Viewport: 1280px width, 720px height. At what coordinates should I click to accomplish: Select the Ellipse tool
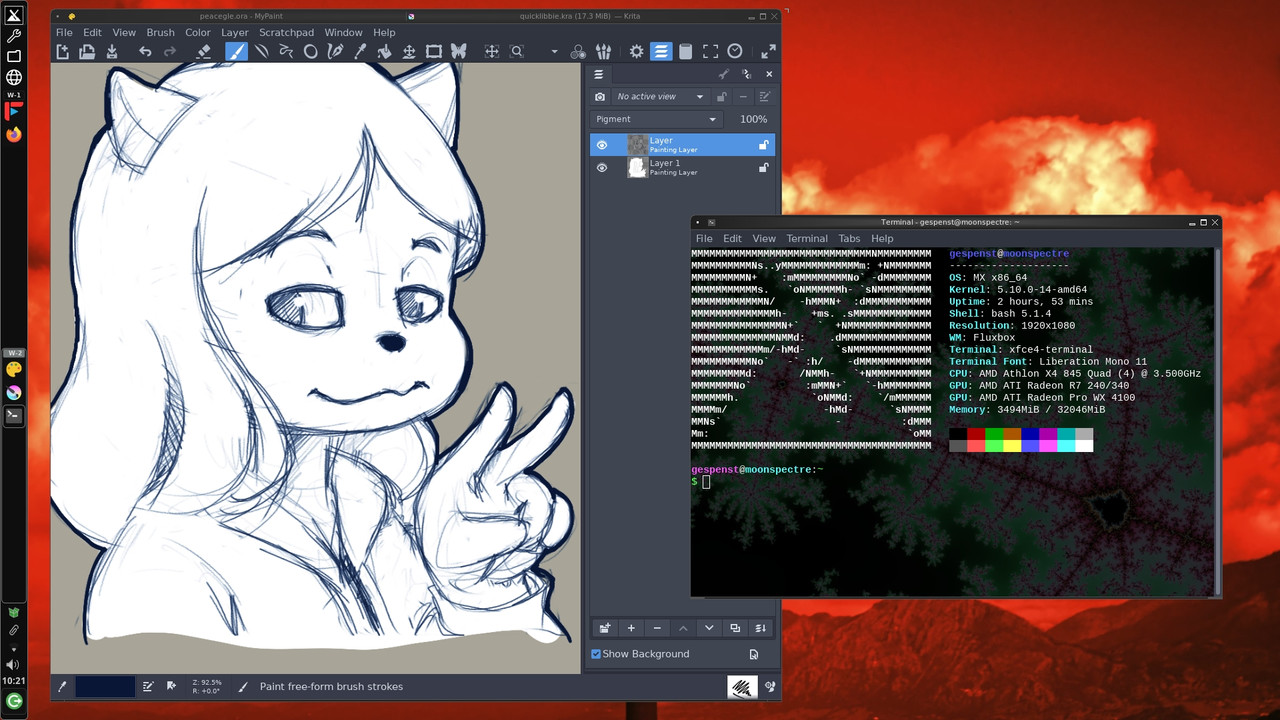[311, 52]
